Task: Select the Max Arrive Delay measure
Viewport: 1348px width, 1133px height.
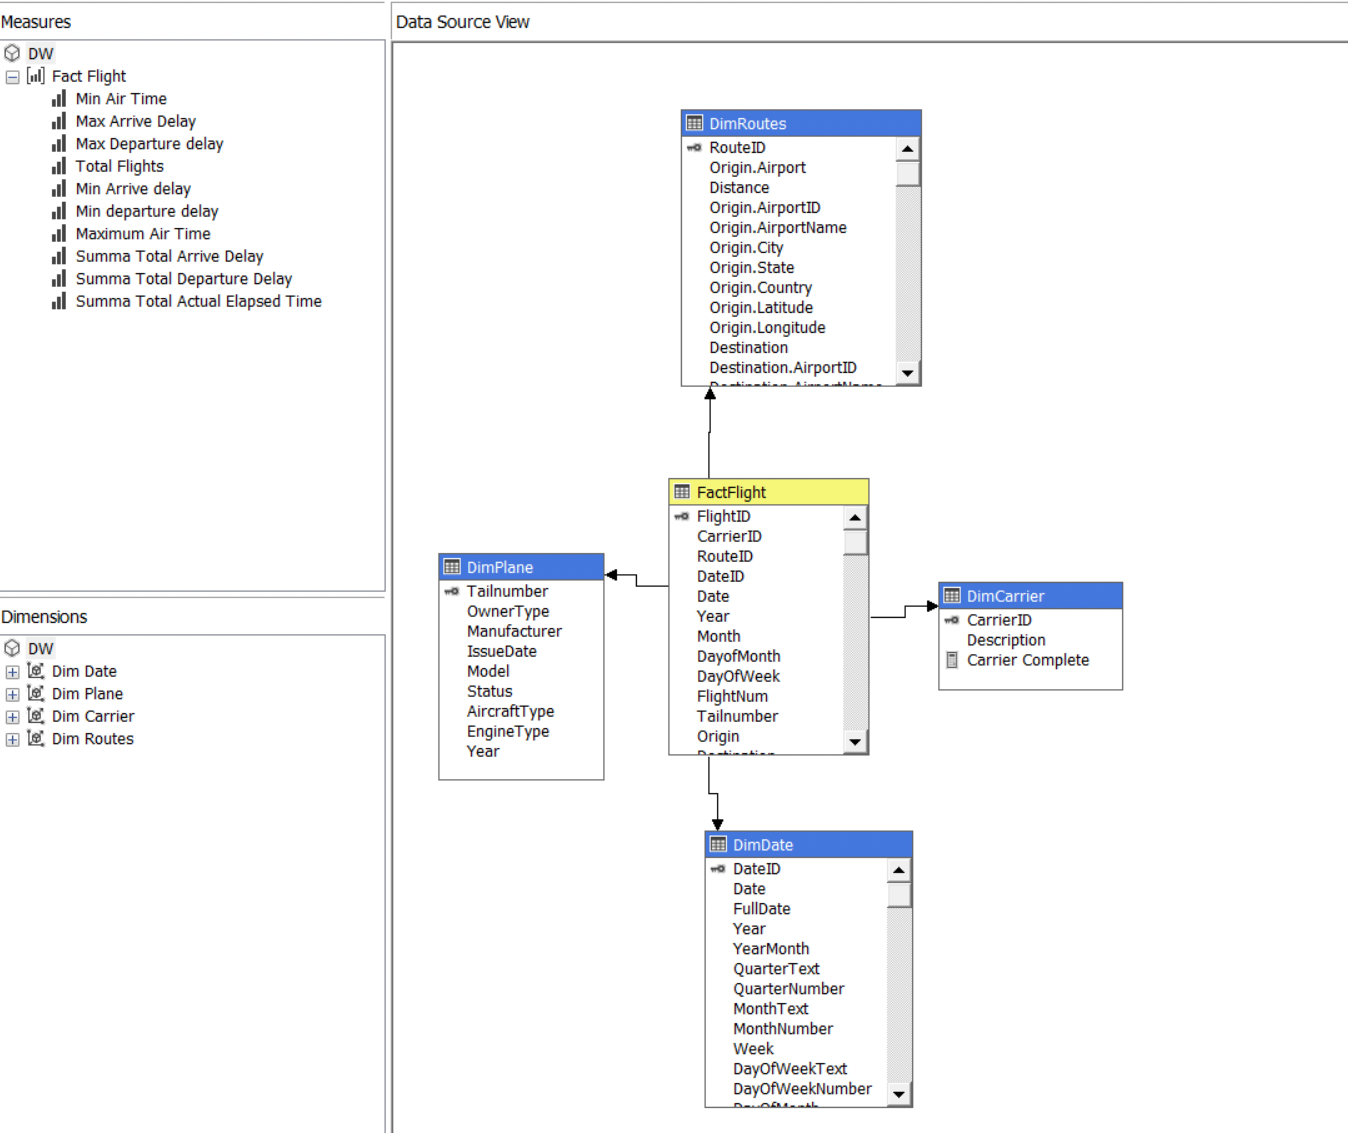Action: click(135, 120)
